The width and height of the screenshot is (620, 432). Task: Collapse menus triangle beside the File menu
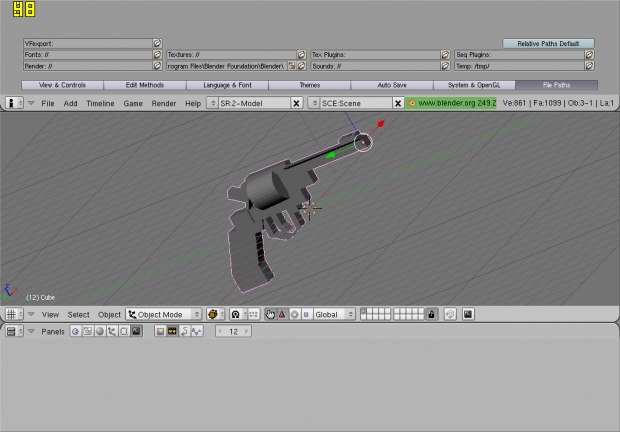[x=31, y=103]
